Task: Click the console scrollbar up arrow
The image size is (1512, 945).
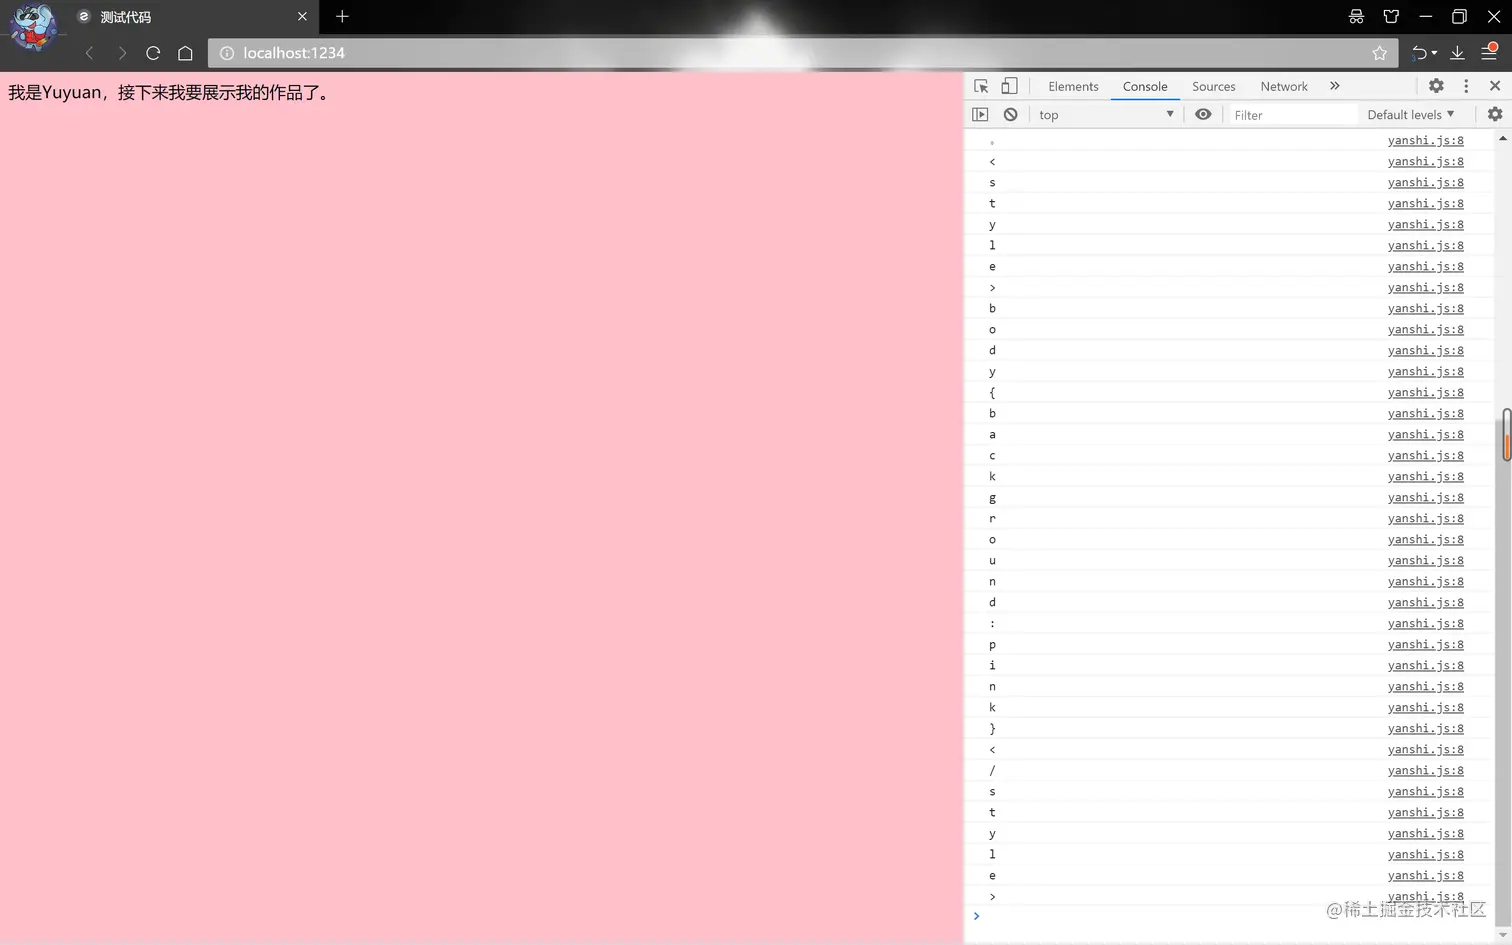Action: tap(1503, 138)
